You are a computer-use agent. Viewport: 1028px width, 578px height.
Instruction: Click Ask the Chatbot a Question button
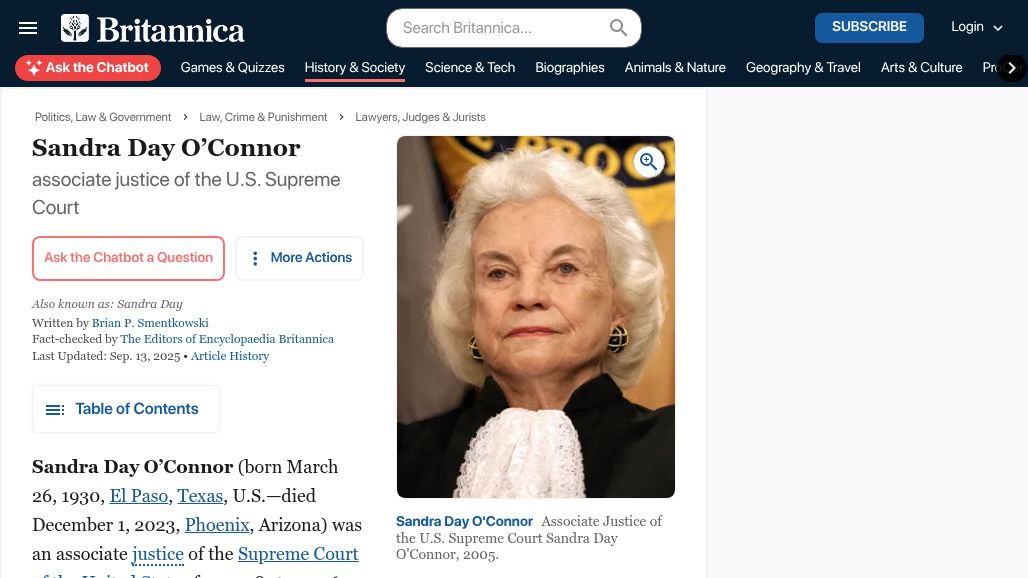128,258
